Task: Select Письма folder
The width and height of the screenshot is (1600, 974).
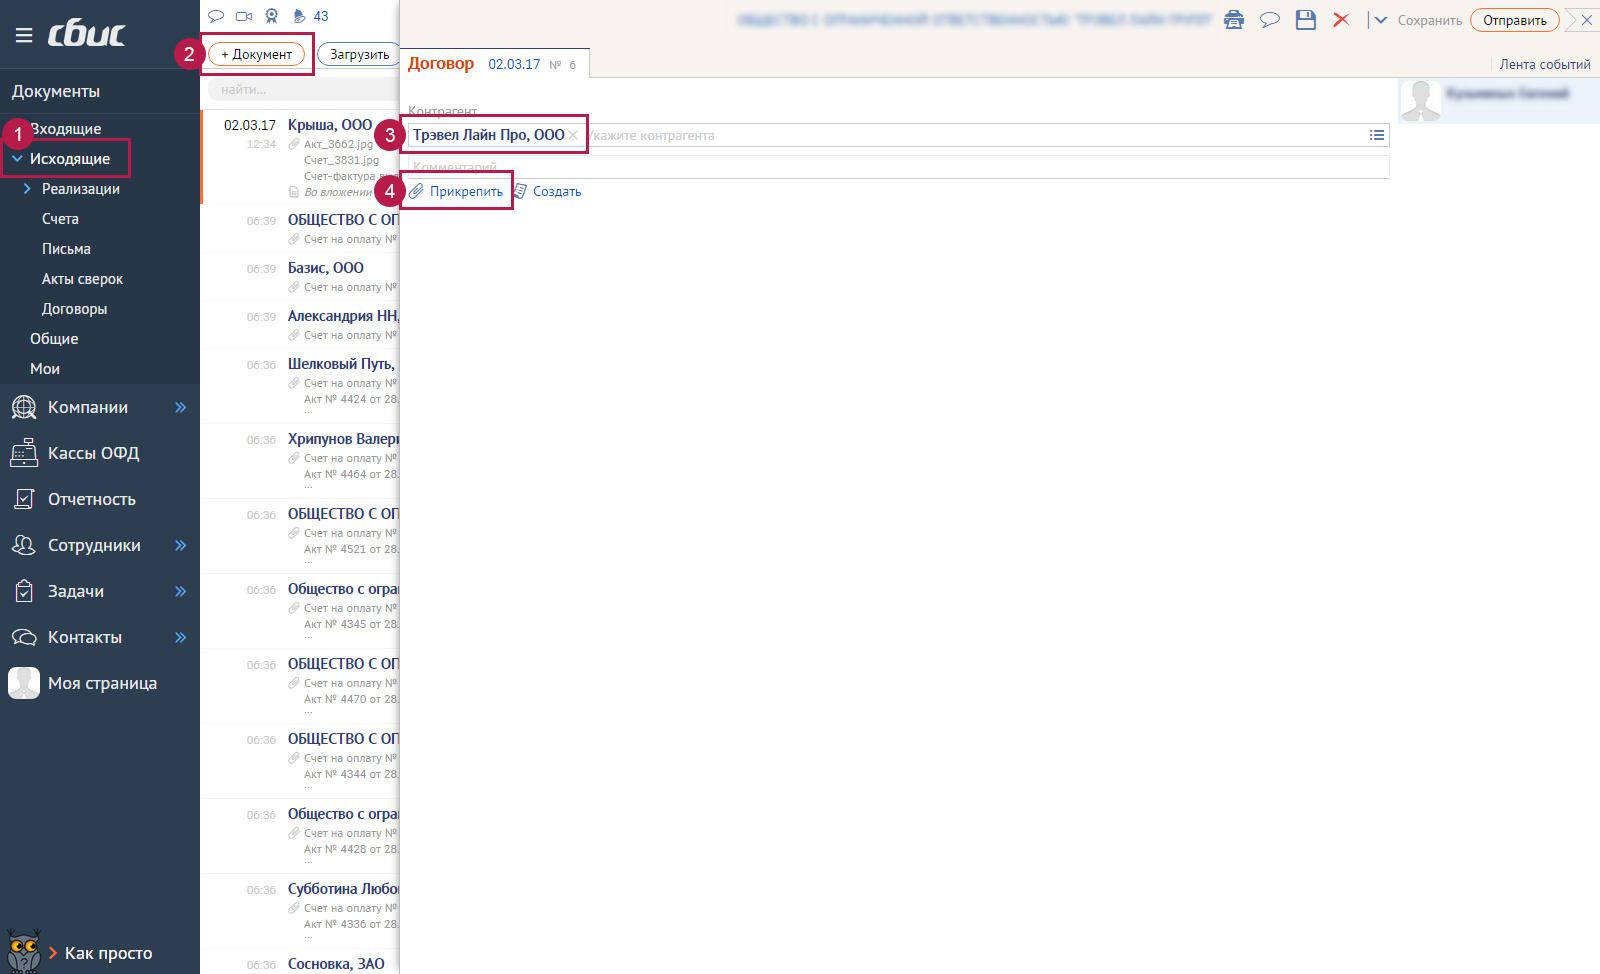Action: 66,249
